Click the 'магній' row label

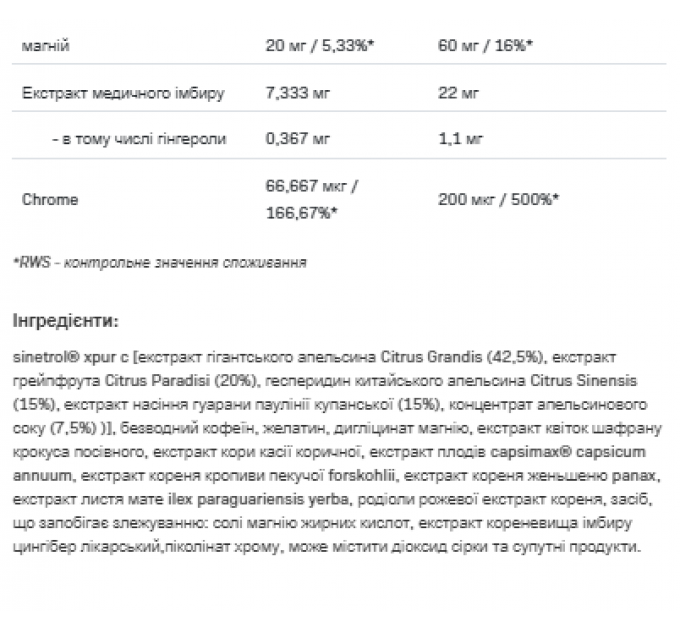[x=46, y=46]
